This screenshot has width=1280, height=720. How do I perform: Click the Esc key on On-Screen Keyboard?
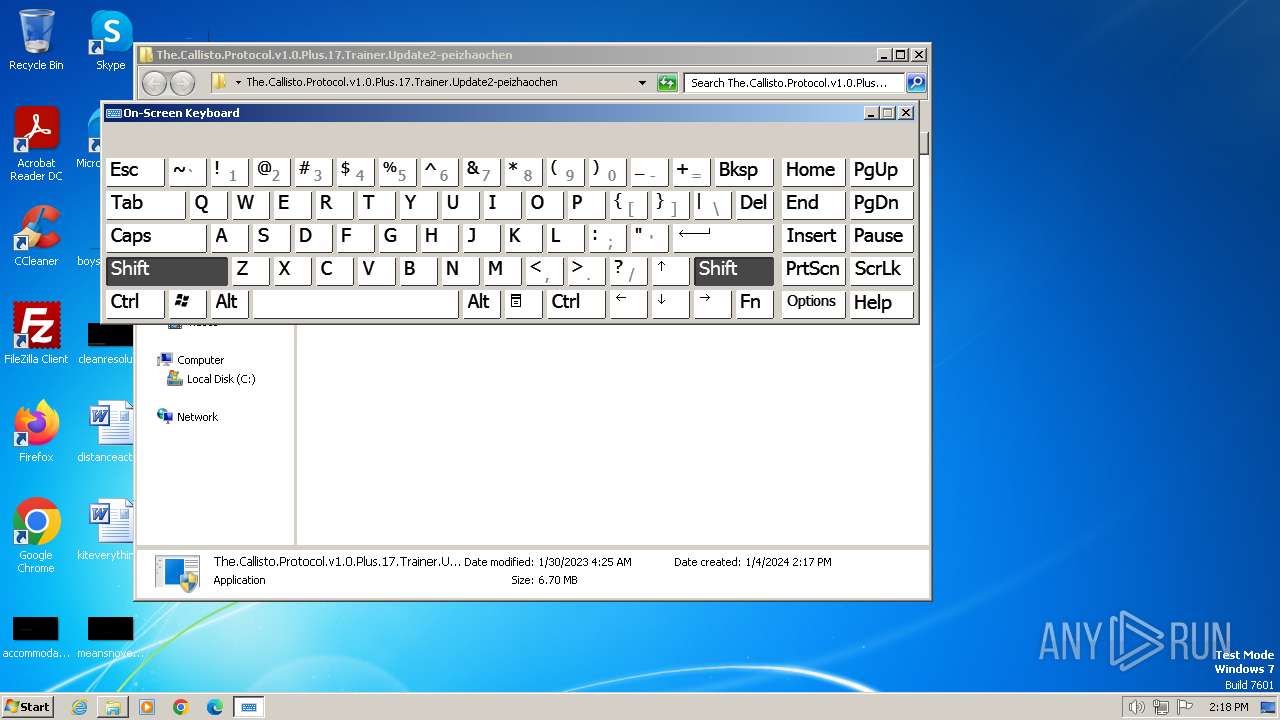pos(135,170)
